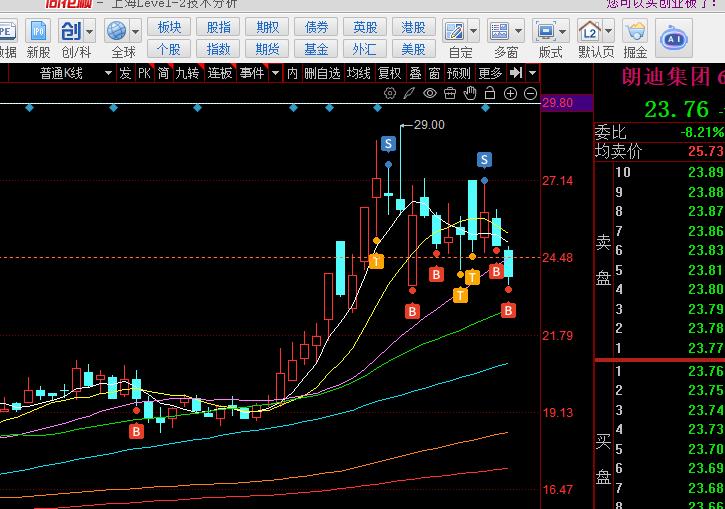Zoom in chart with plus icon
The height and width of the screenshot is (509, 725).
509,93
